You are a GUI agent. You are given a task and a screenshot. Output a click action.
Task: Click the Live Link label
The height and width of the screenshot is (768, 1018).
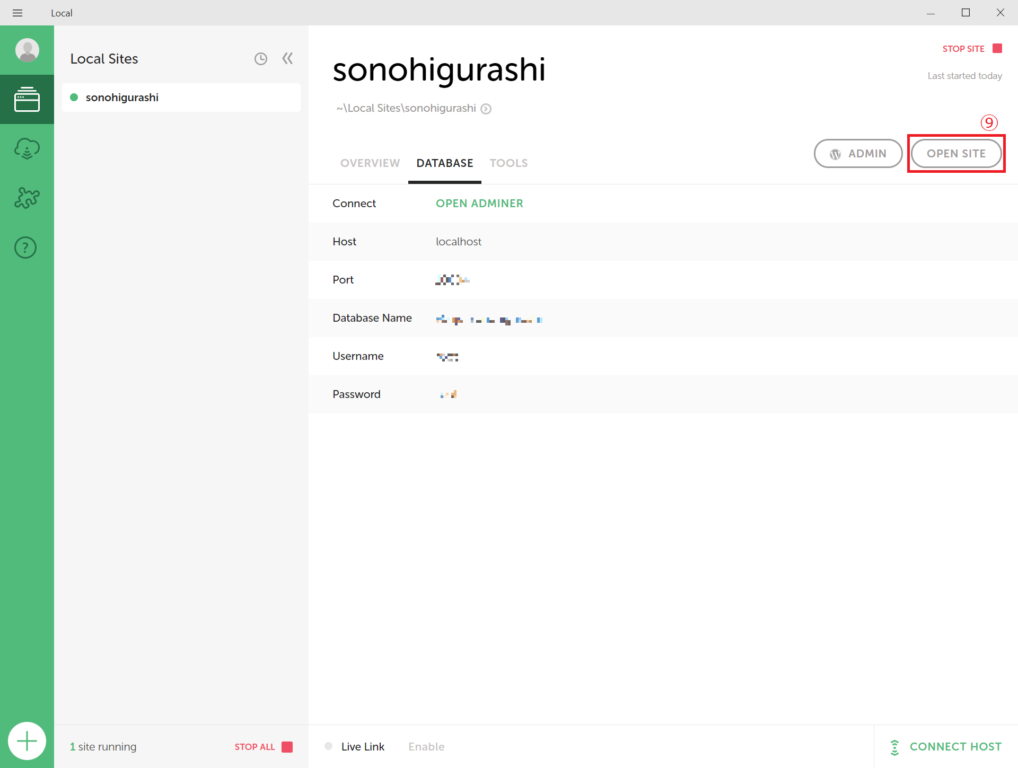tap(362, 747)
